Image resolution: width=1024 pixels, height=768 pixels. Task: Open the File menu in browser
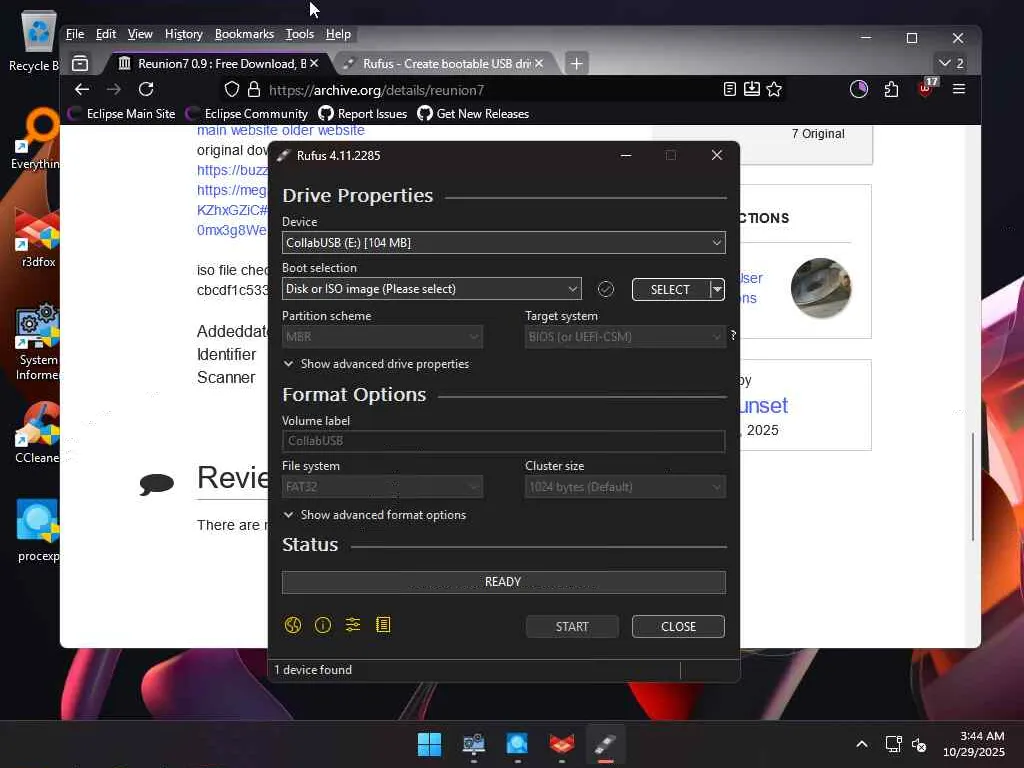(x=75, y=34)
